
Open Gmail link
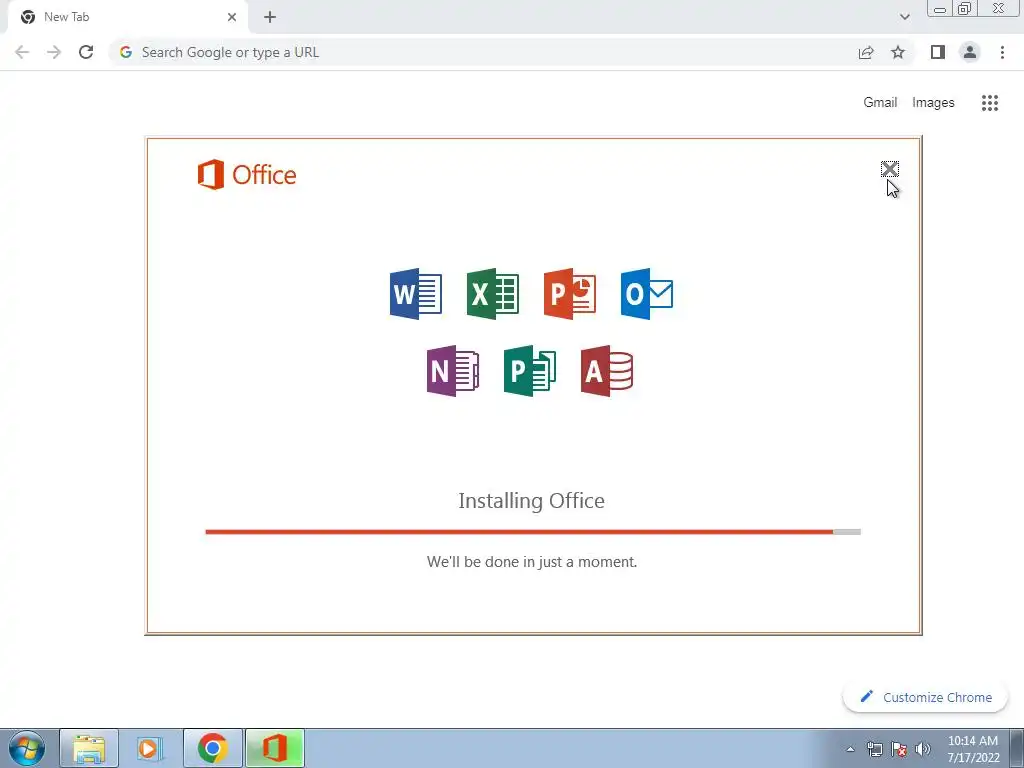[880, 103]
